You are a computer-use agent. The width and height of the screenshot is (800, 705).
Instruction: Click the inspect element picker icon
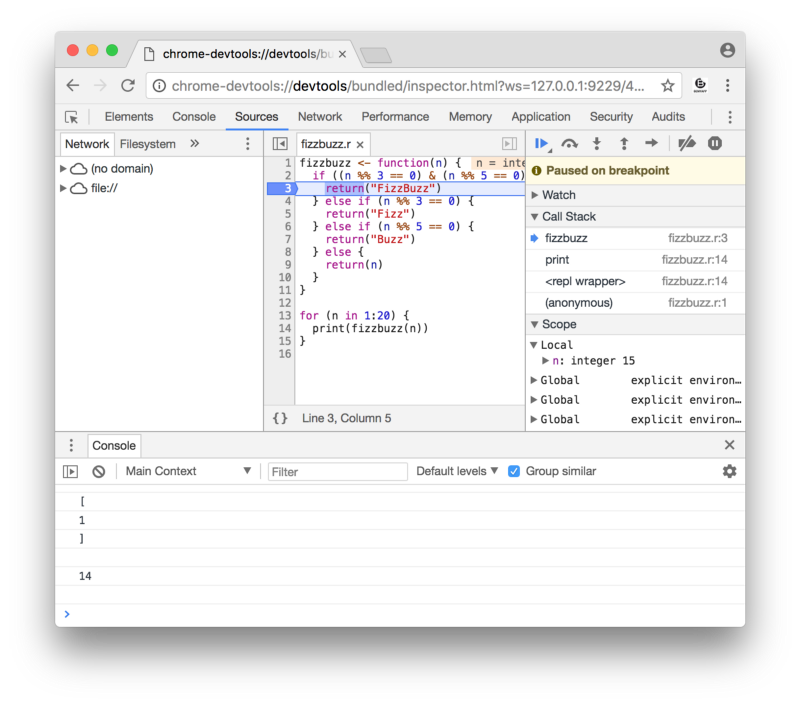pos(72,117)
